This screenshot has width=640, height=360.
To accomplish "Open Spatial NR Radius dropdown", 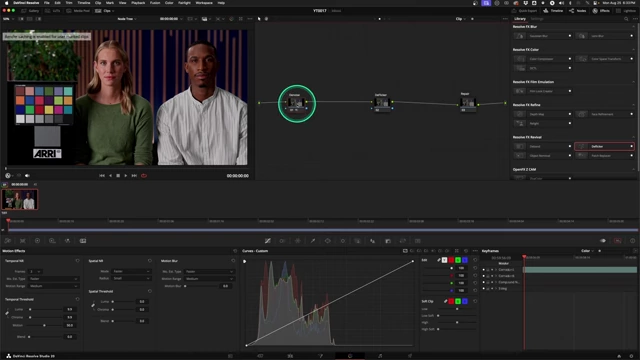I will pyautogui.click(x=131, y=278).
